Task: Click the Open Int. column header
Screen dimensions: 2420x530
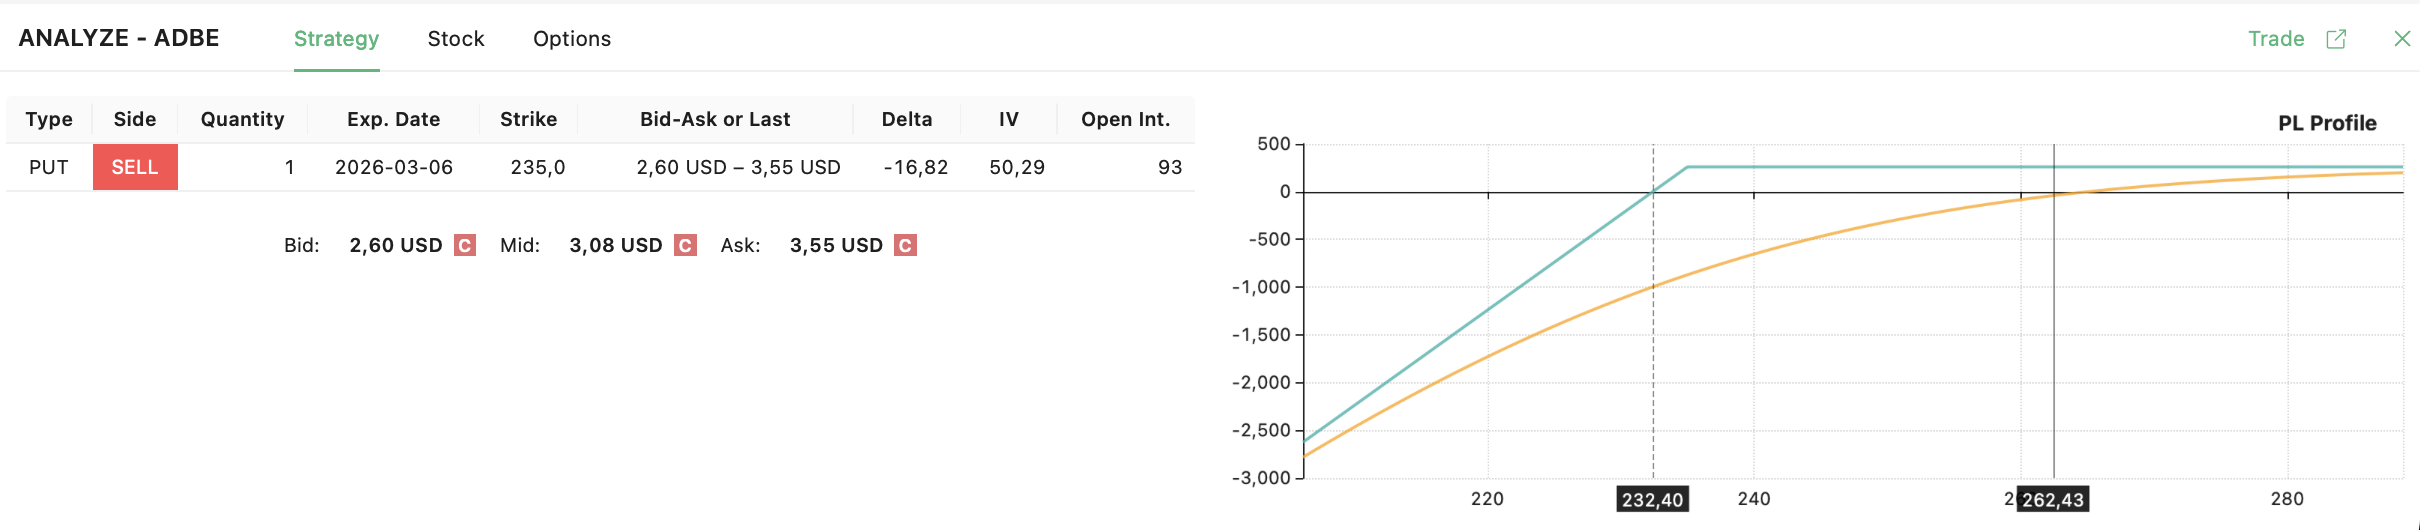Action: point(1125,120)
